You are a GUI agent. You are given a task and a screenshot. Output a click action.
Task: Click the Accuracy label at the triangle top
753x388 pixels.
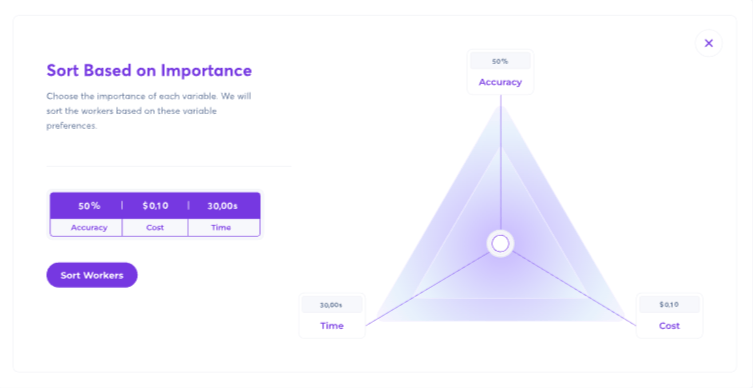(x=500, y=82)
